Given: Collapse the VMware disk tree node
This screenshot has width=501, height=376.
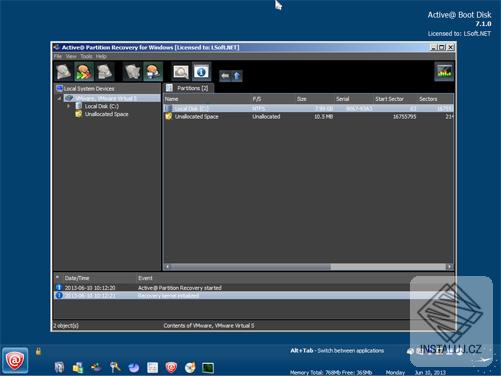Looking at the screenshot, I should tap(60, 98).
